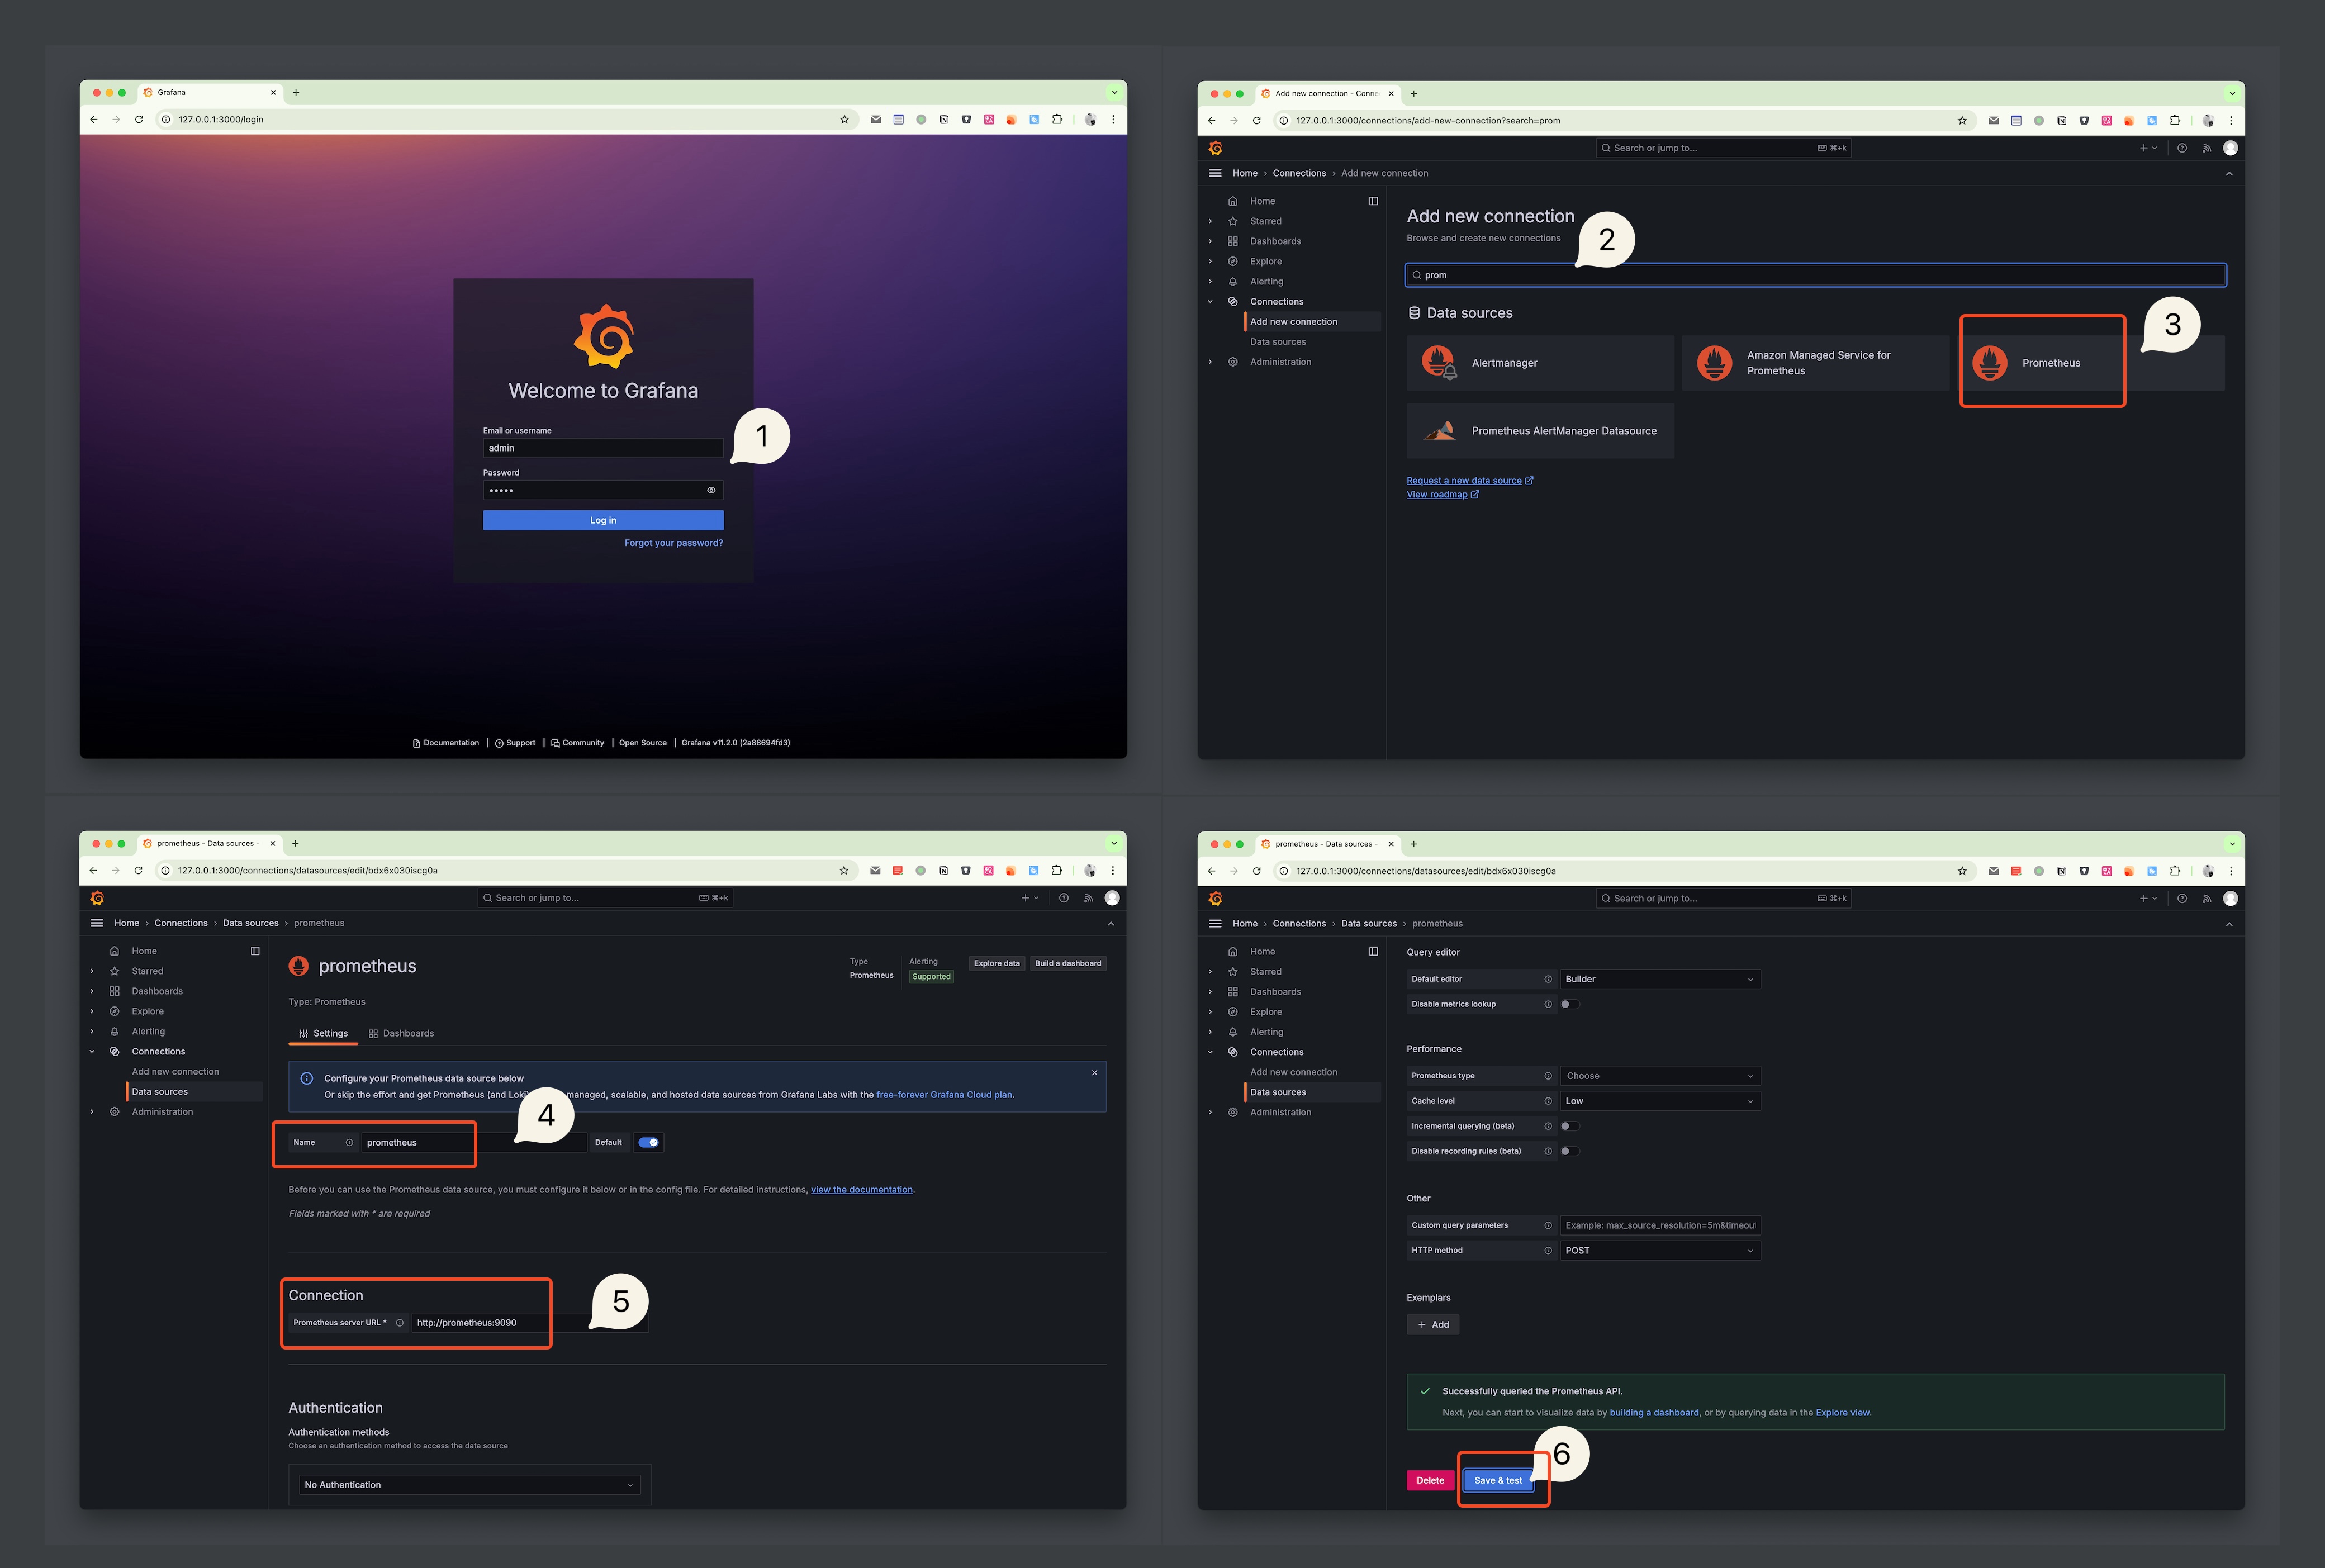Click the Name field containing prometheus
This screenshot has height=1568, width=2325.
click(x=474, y=1142)
